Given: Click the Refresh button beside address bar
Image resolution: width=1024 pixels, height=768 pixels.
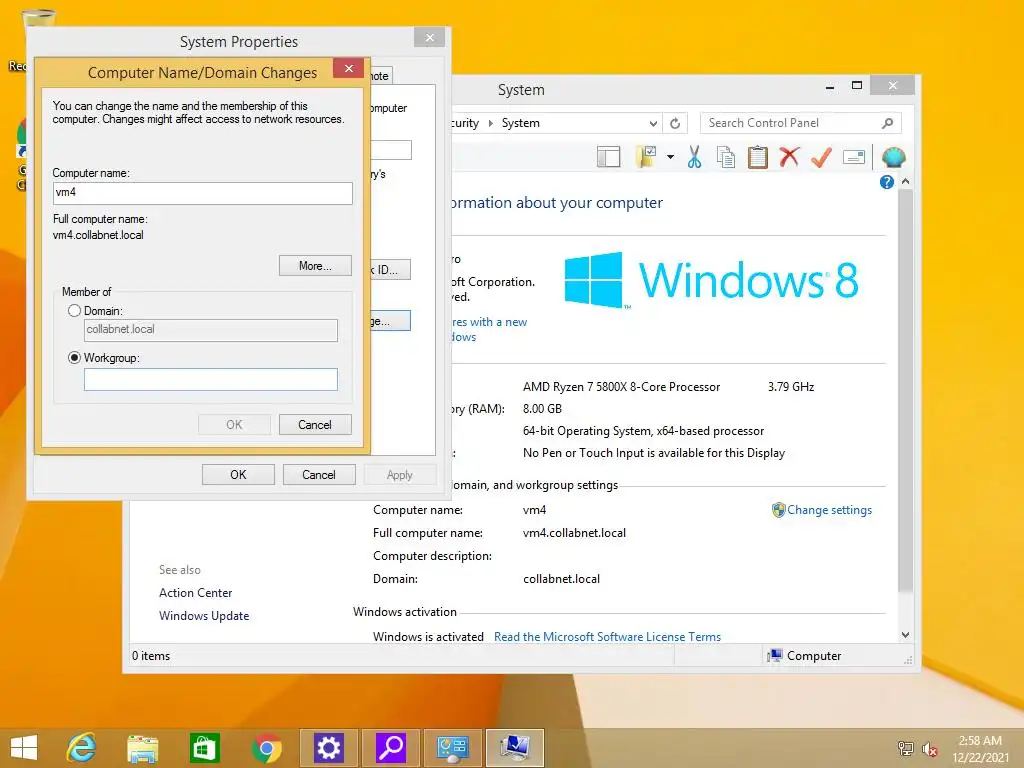Looking at the screenshot, I should [675, 123].
